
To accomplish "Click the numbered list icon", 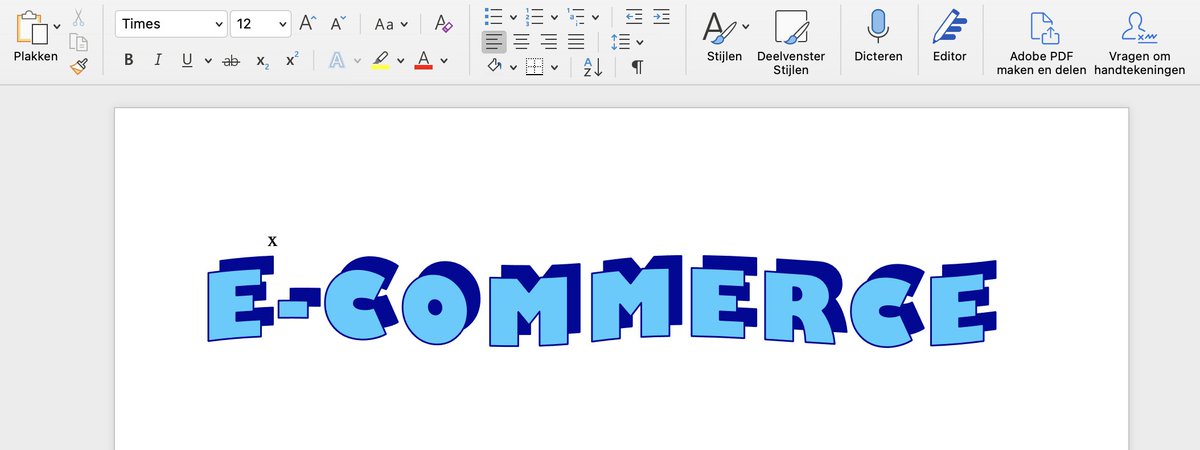I will 534,16.
